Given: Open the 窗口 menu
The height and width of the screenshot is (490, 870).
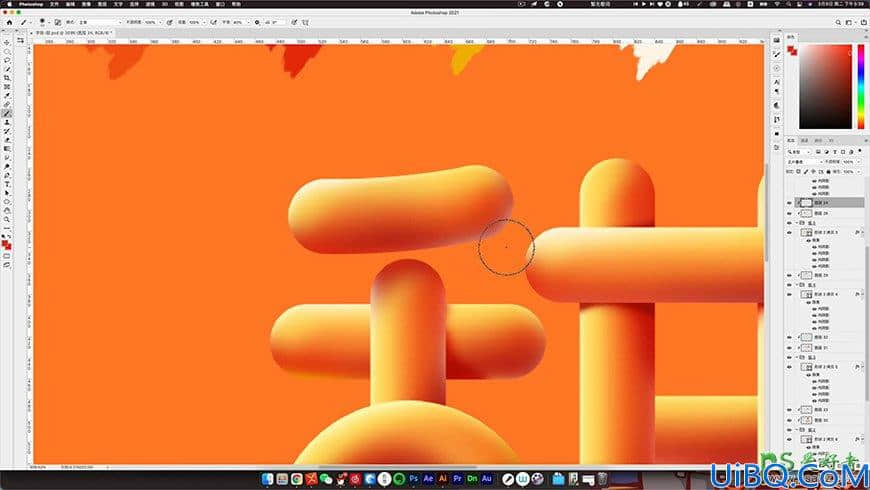Looking at the screenshot, I should (220, 4).
